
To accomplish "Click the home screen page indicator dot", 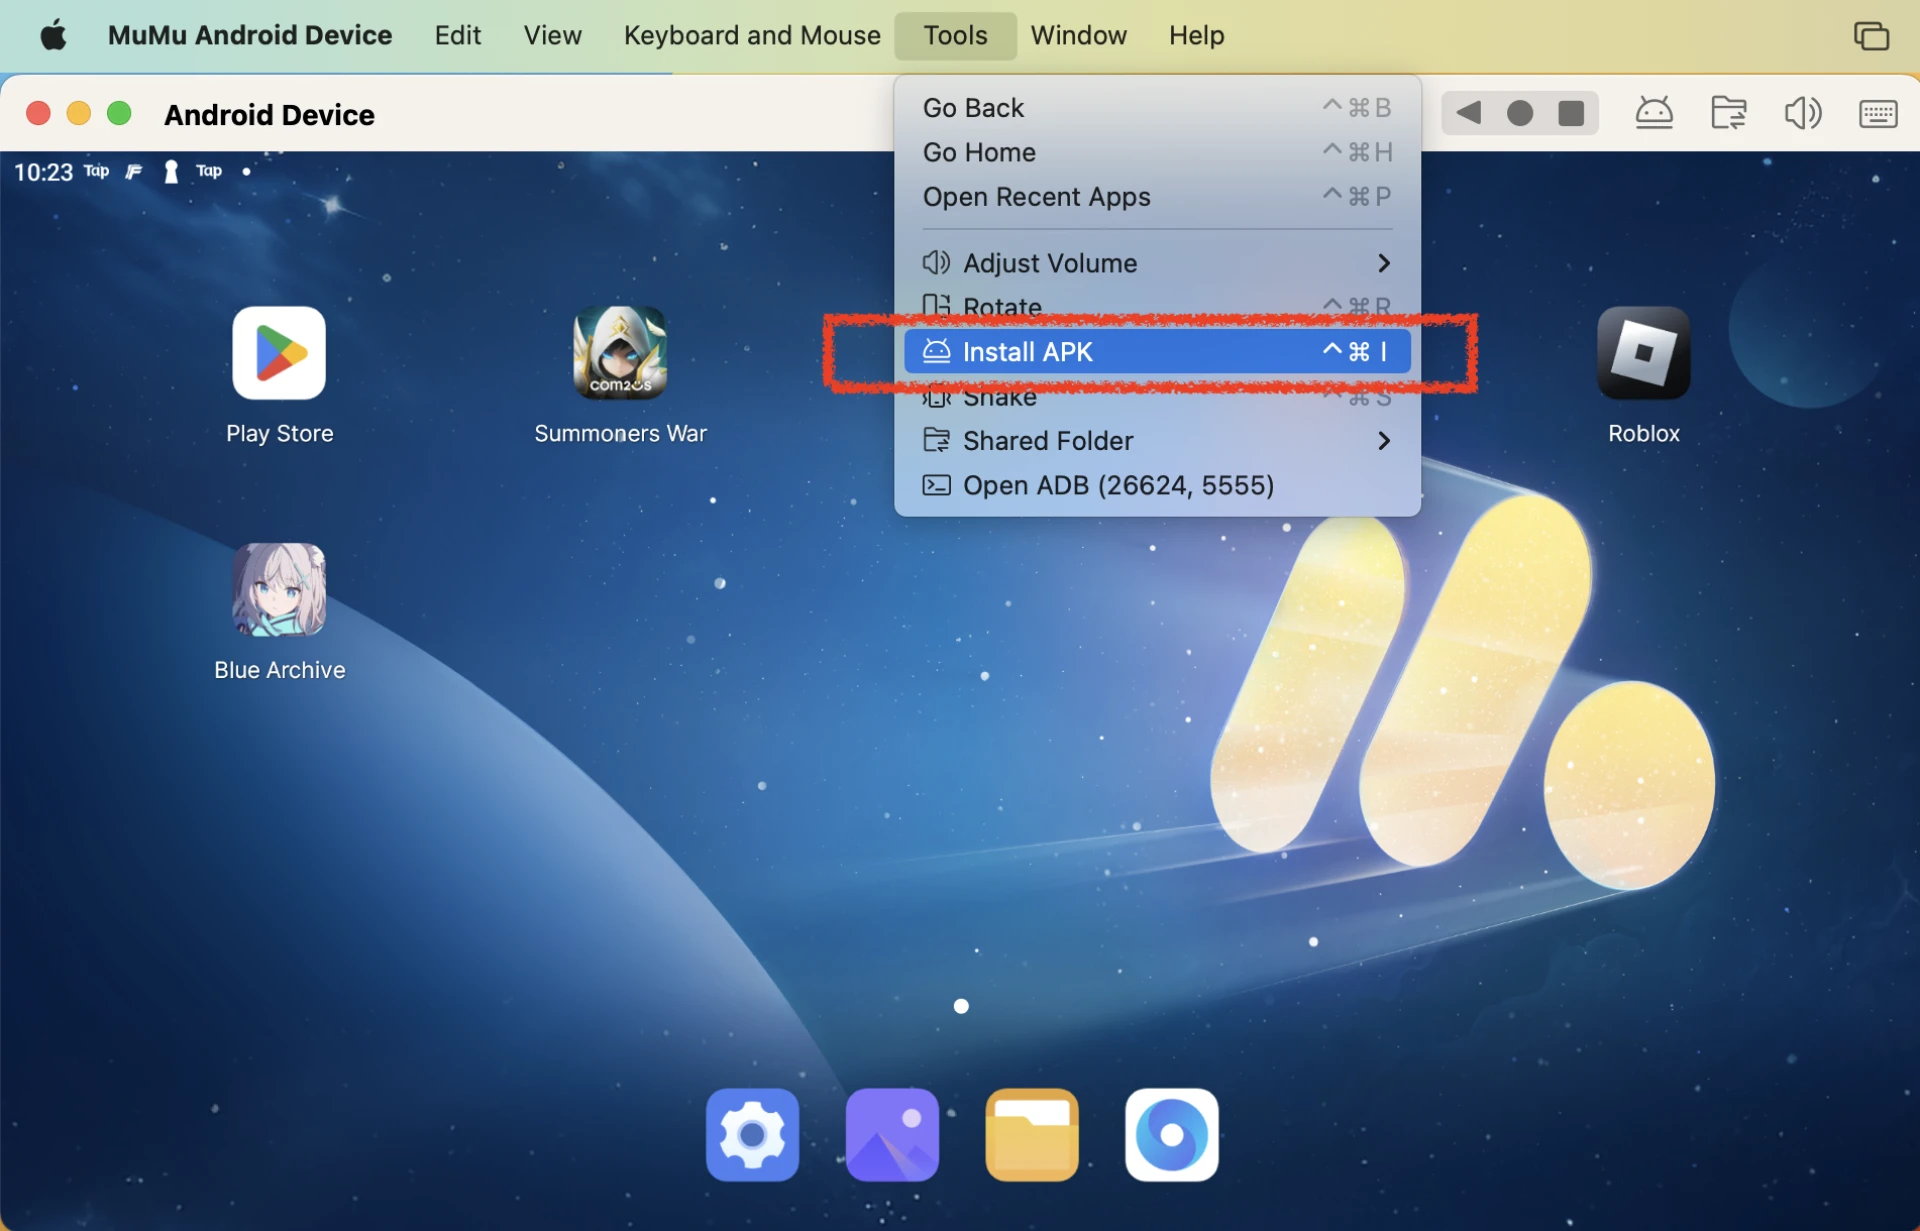I will coord(961,1006).
